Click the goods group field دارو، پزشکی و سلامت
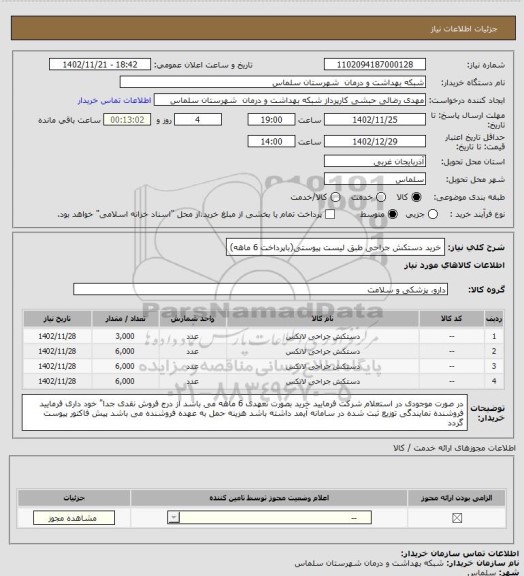 261,289
